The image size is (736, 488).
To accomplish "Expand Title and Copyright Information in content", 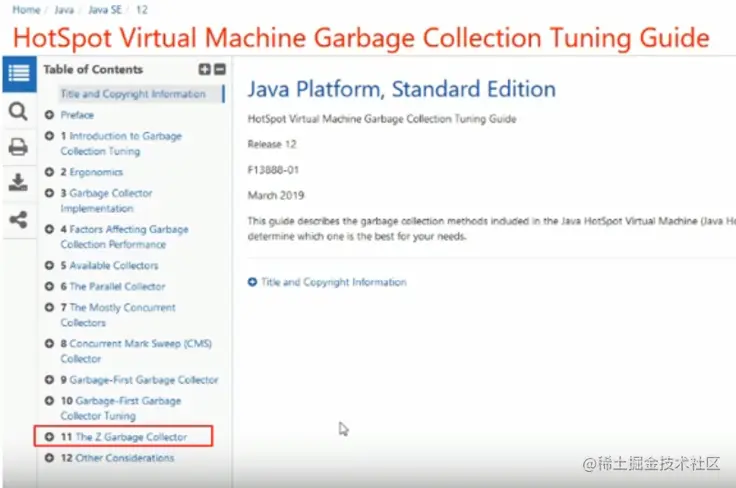I will (x=253, y=282).
